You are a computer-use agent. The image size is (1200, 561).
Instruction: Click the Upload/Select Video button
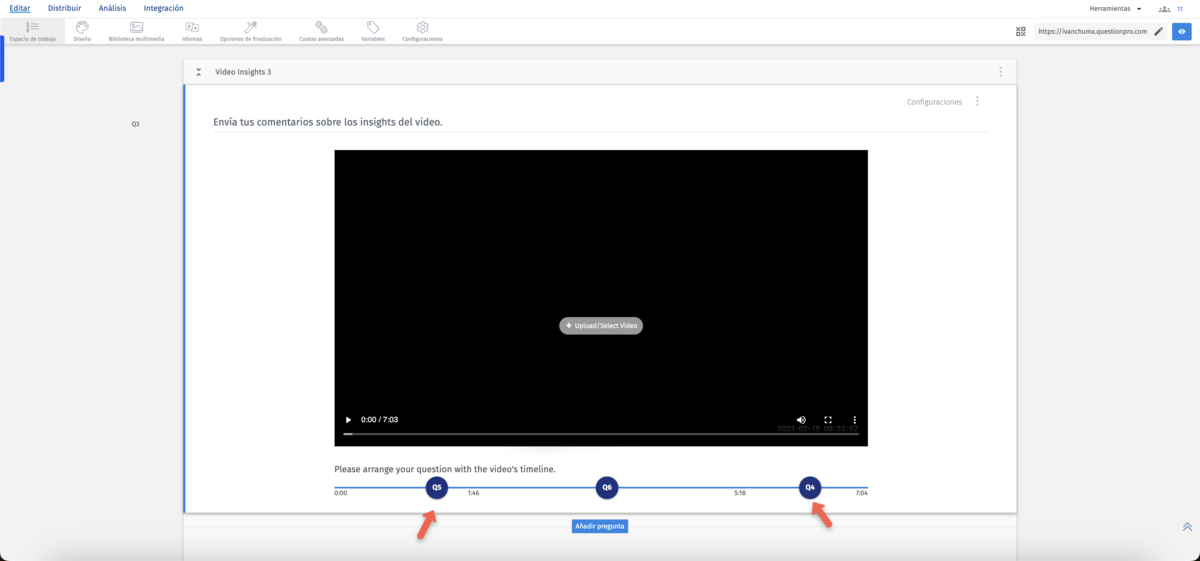tap(601, 326)
